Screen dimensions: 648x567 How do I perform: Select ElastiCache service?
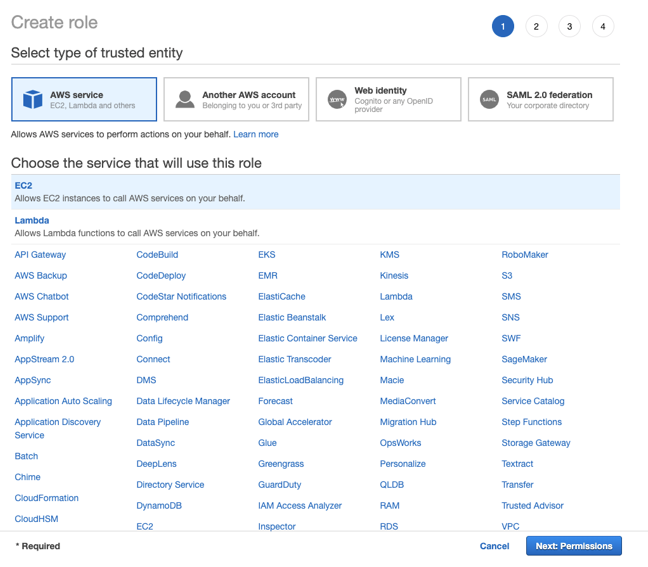[x=281, y=296]
